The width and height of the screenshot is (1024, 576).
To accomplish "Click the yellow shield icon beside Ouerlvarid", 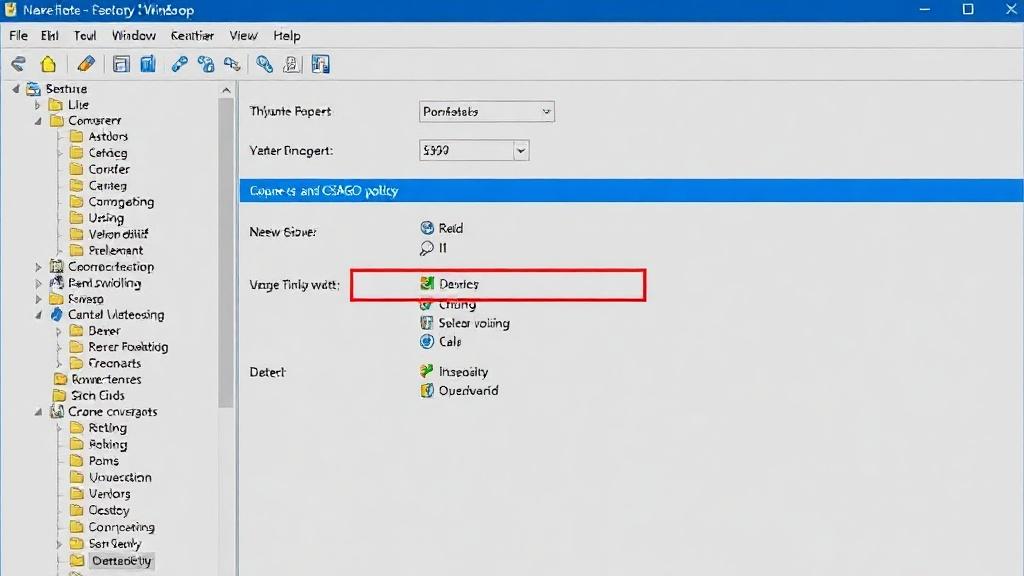I will click(x=426, y=391).
